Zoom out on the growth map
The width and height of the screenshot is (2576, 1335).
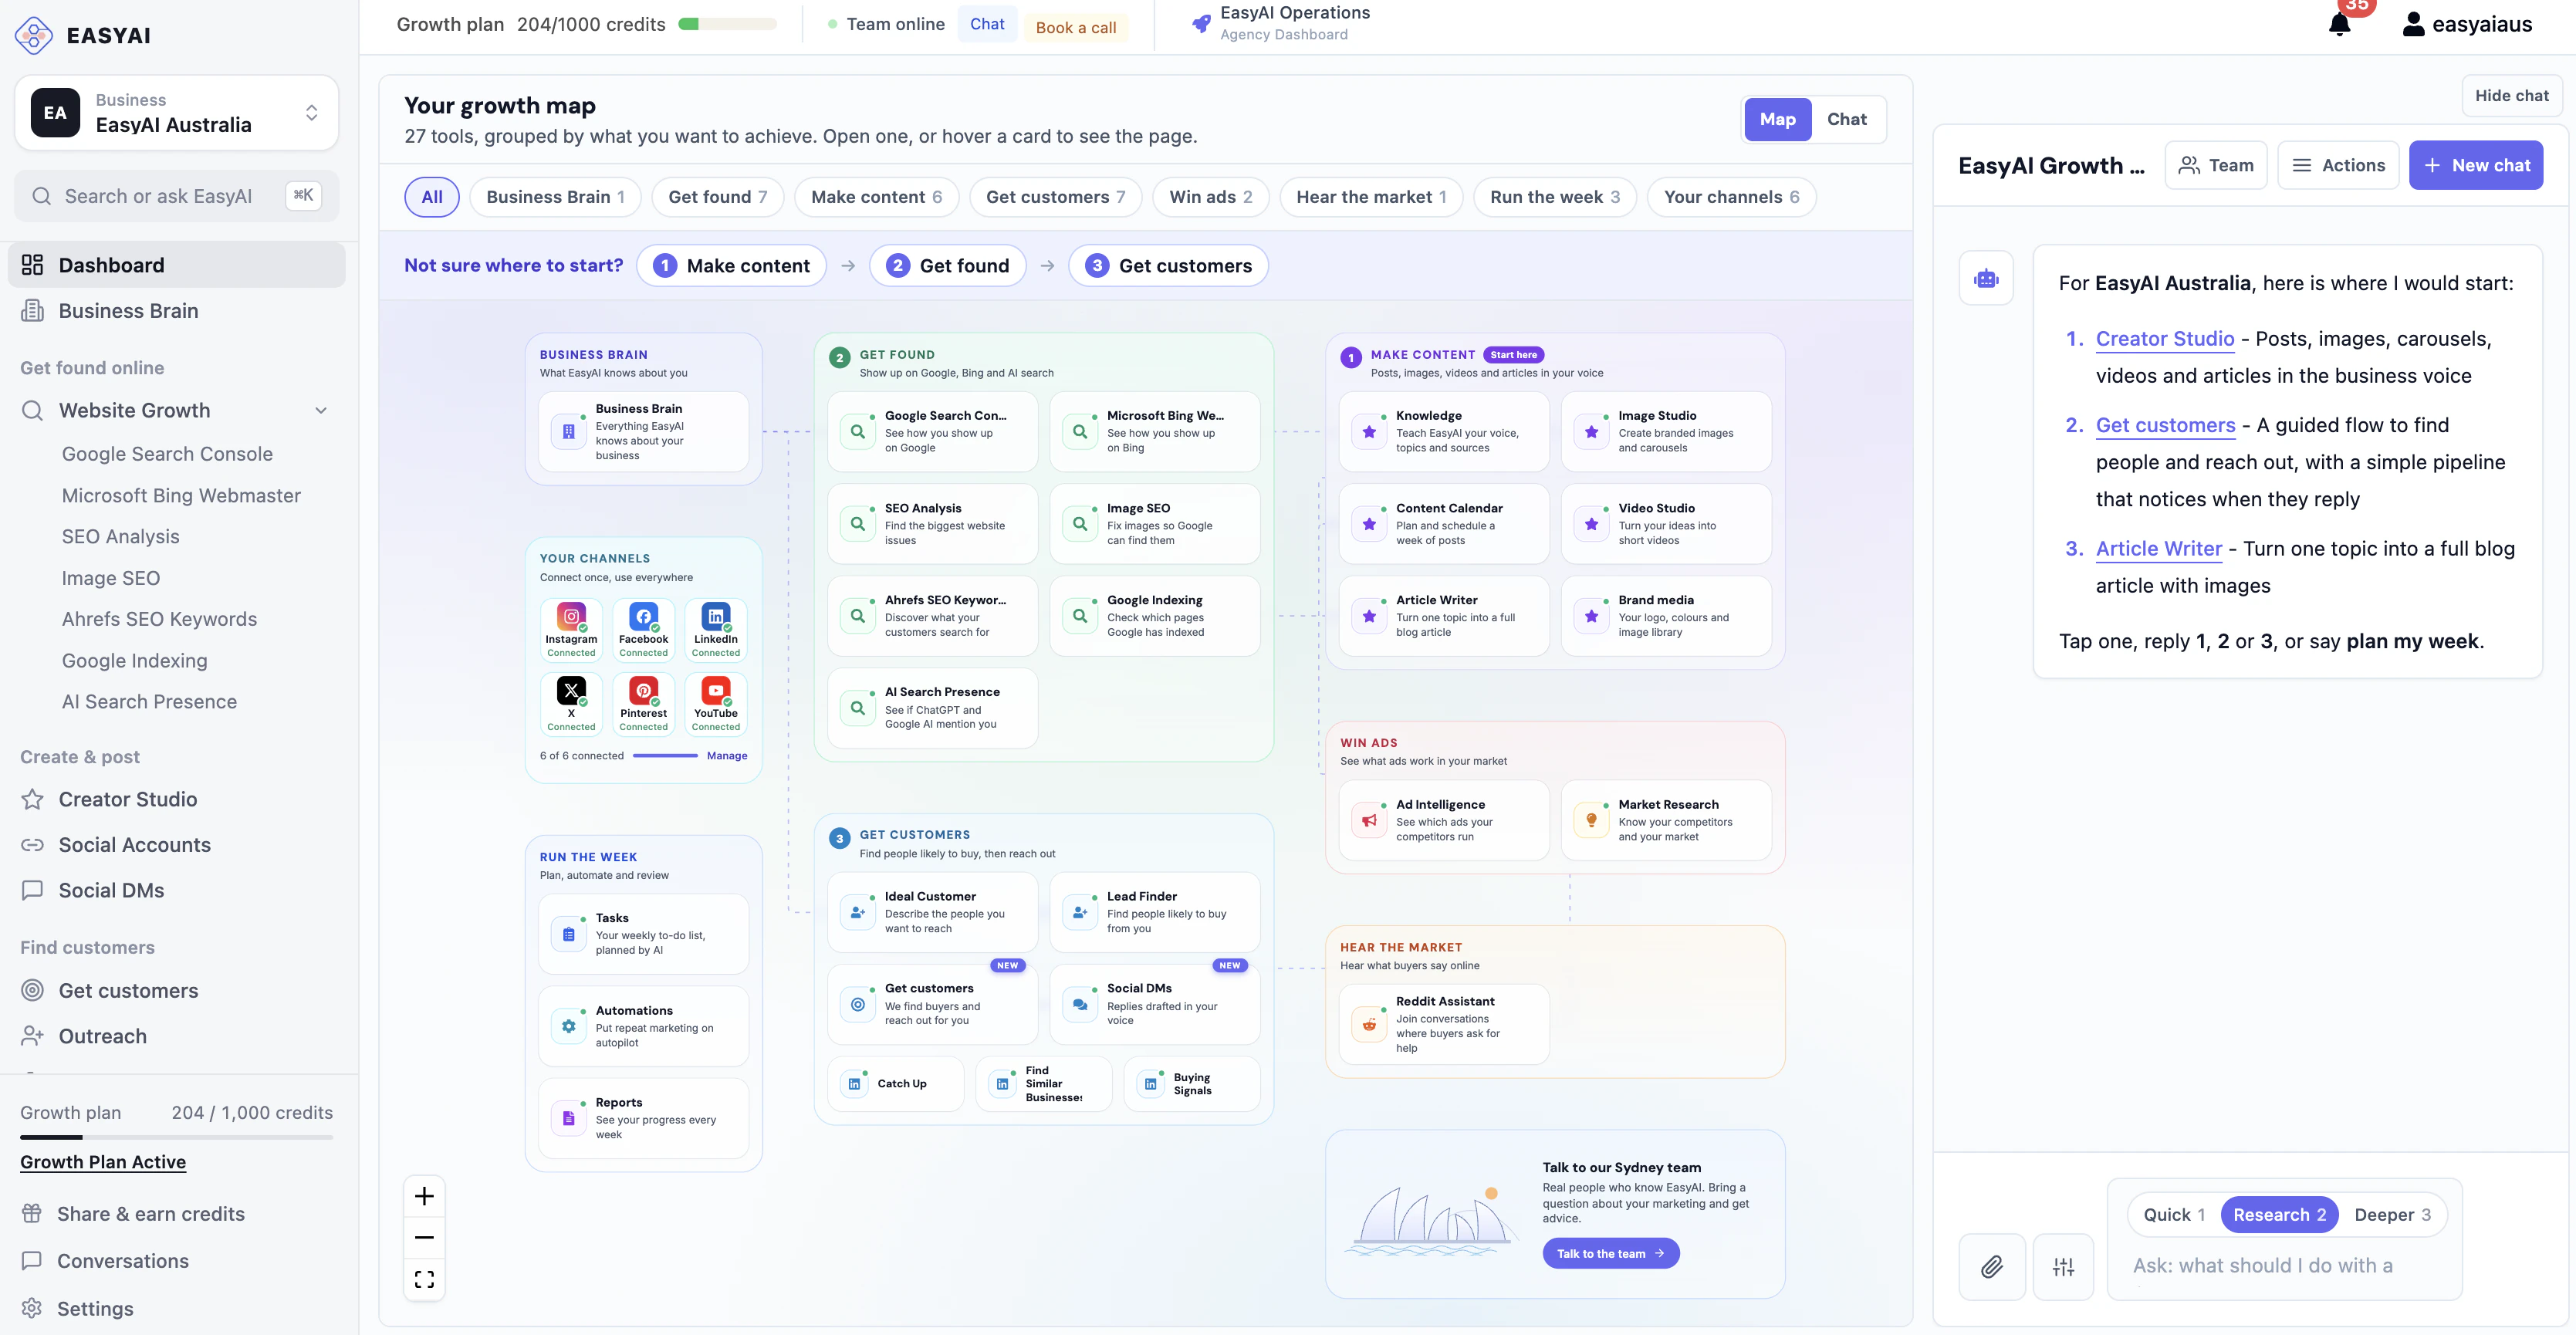(x=424, y=1237)
